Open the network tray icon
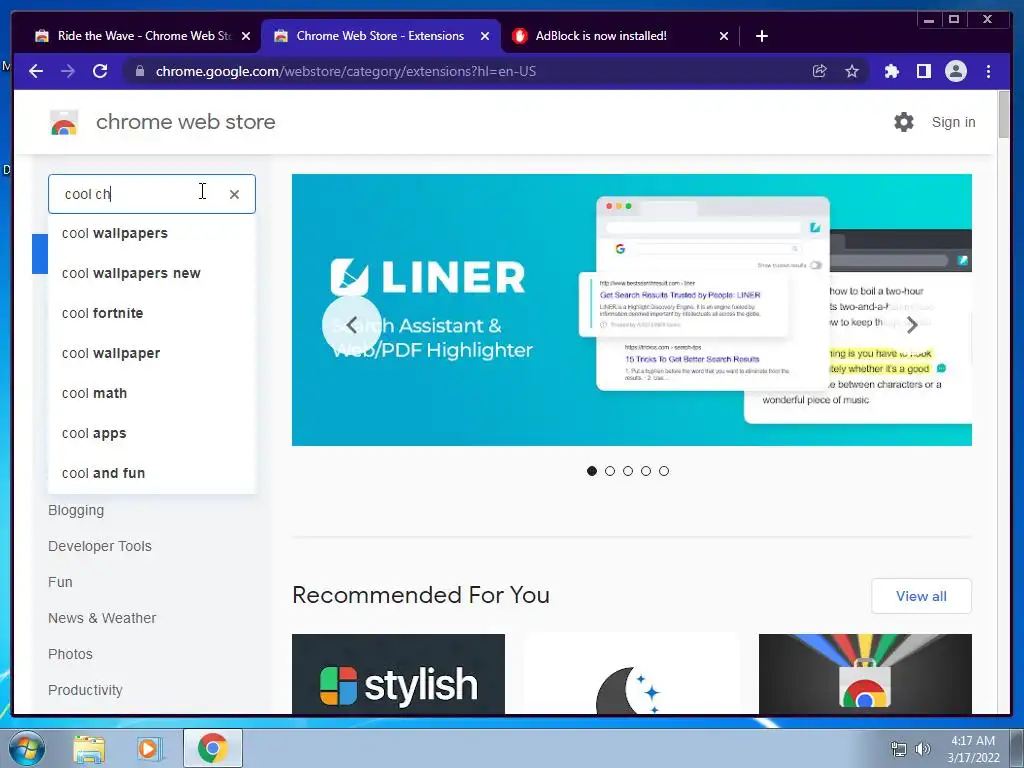This screenshot has width=1024, height=768. [899, 749]
